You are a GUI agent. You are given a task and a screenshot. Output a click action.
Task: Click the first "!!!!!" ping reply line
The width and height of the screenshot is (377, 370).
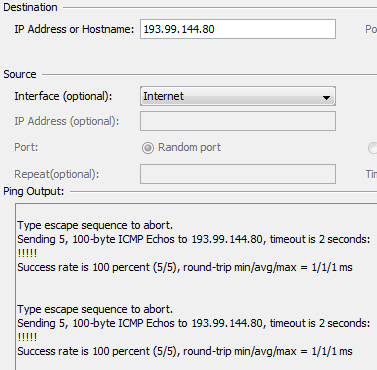pos(27,253)
